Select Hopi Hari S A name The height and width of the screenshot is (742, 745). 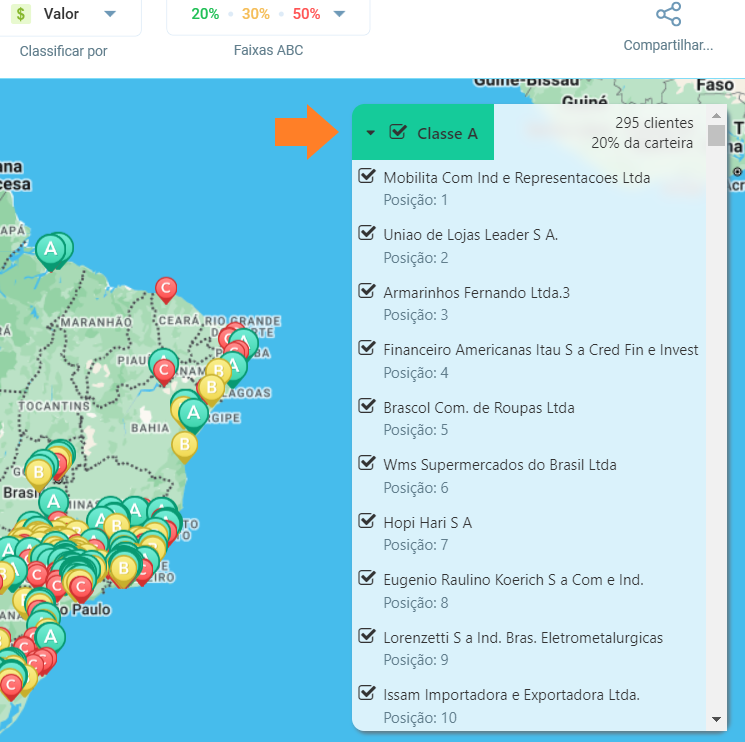pyautogui.click(x=428, y=523)
